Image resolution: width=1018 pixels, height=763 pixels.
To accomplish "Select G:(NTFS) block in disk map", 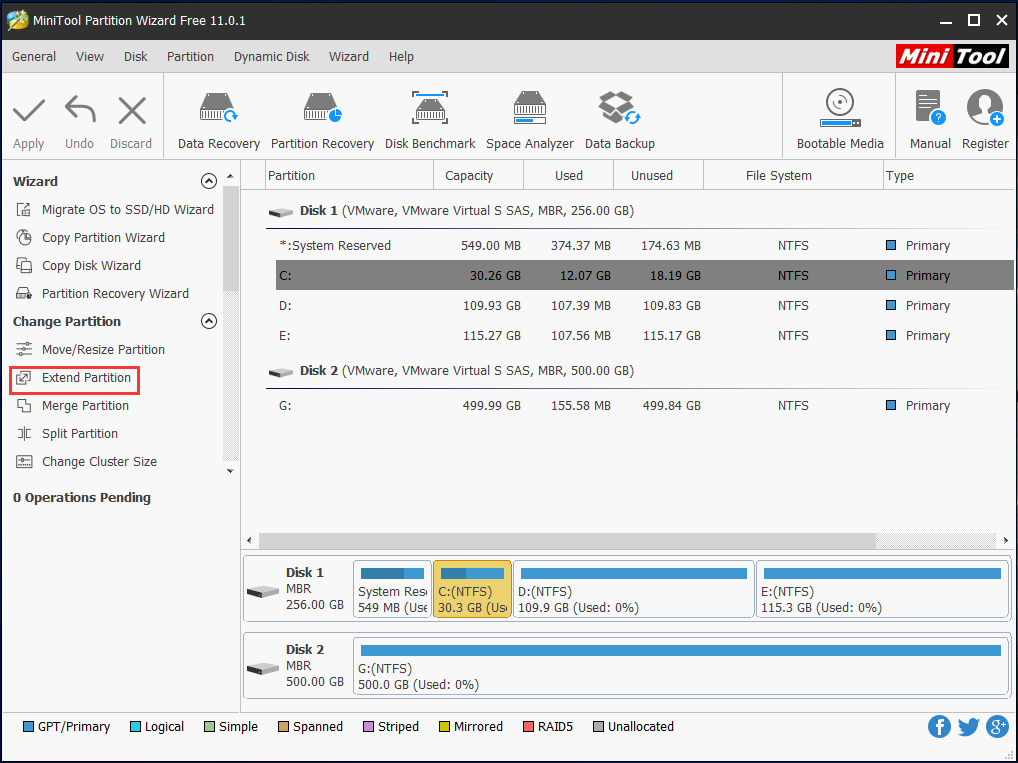I will click(680, 666).
